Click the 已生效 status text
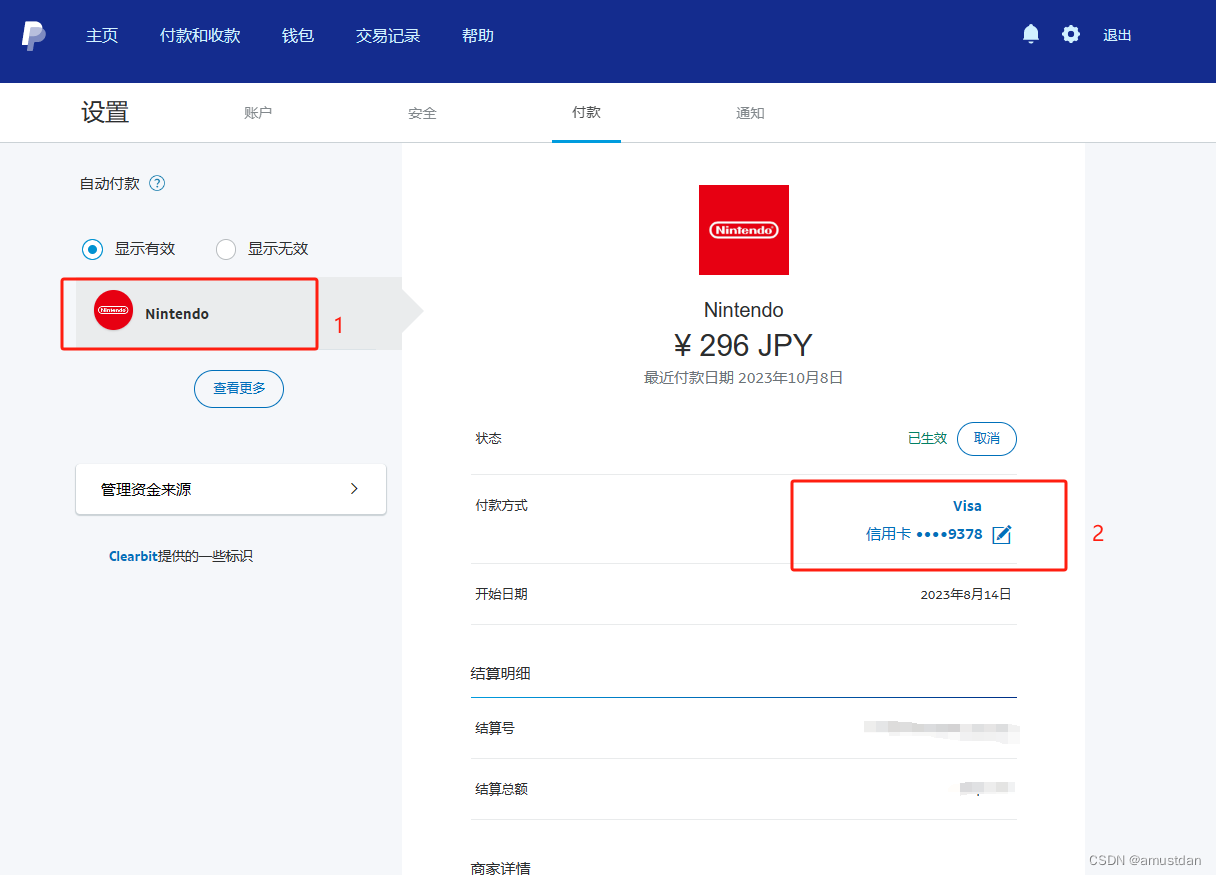 coord(927,438)
